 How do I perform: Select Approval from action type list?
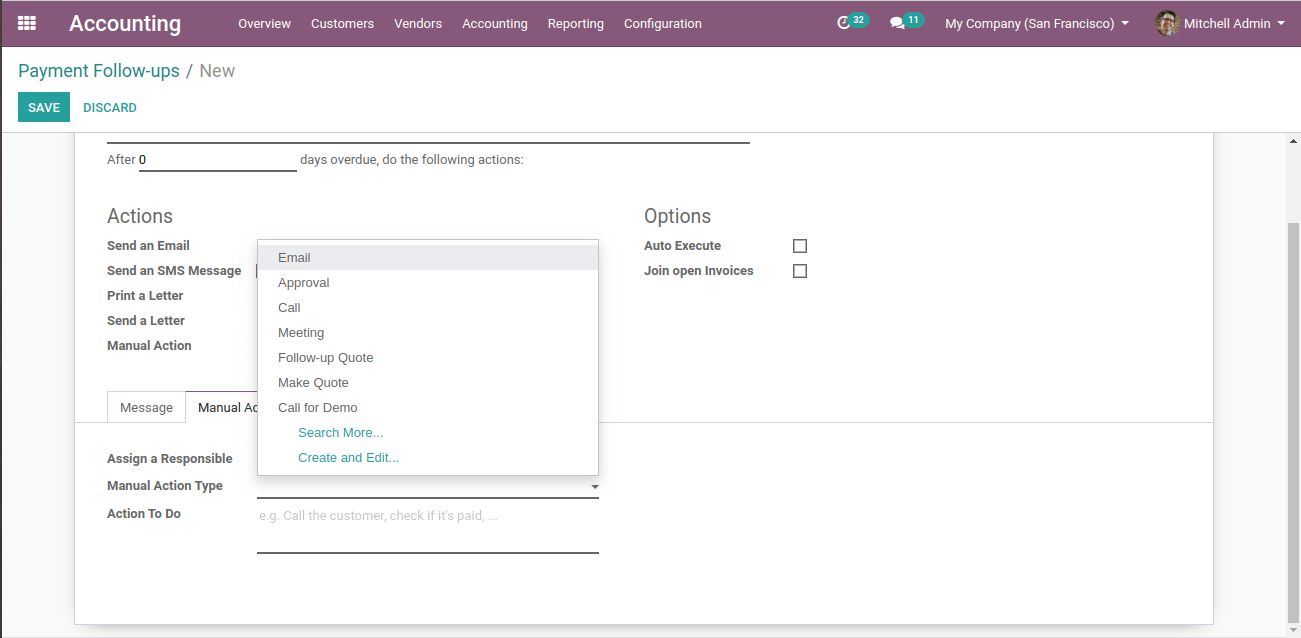tap(428, 283)
